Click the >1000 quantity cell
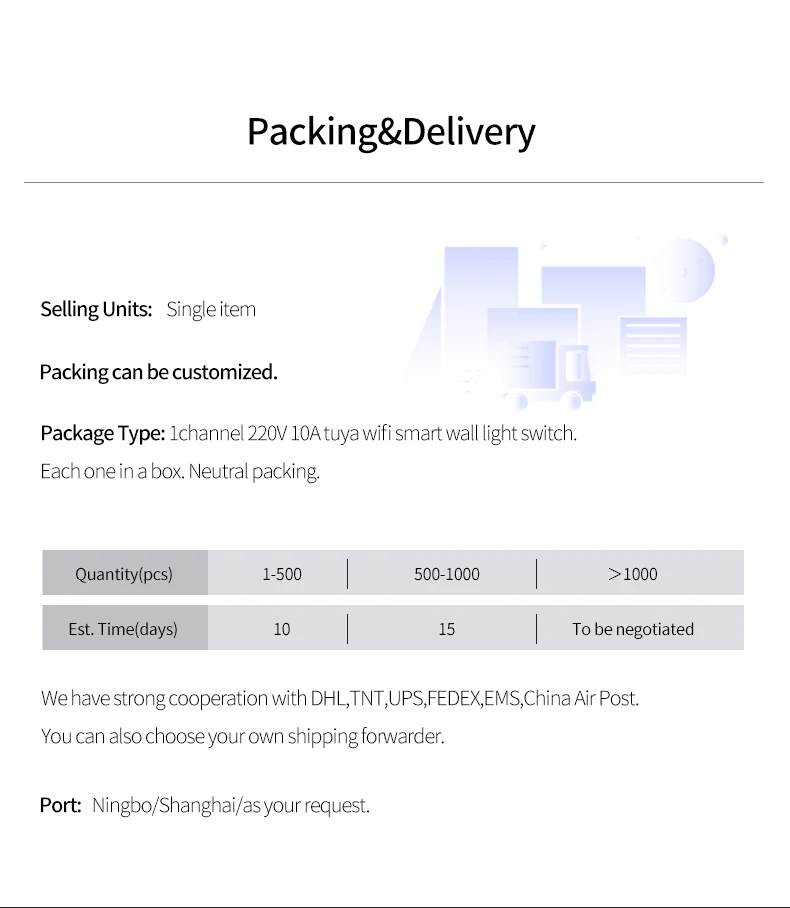 633,574
